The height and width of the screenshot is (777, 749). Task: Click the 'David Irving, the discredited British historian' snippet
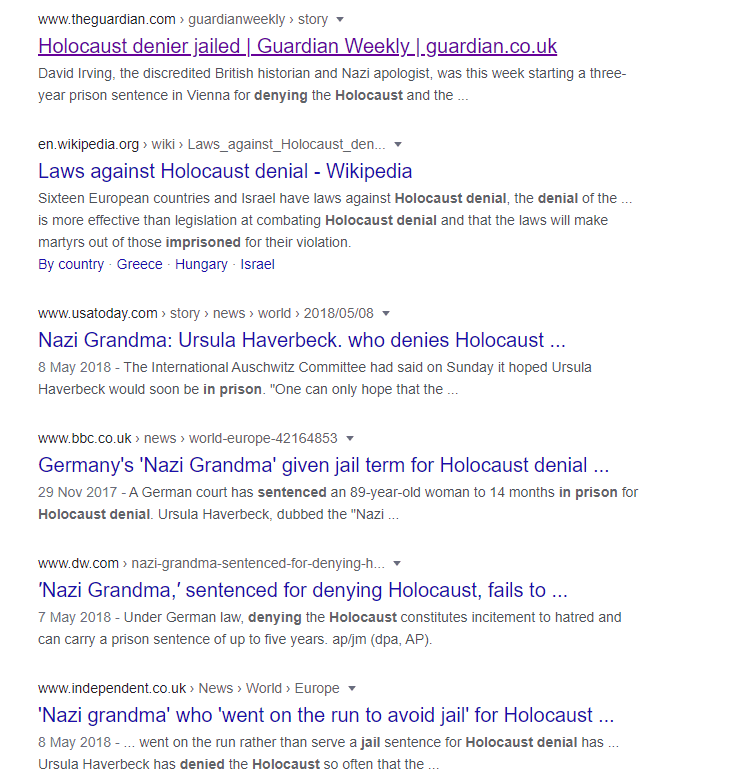tap(332, 84)
